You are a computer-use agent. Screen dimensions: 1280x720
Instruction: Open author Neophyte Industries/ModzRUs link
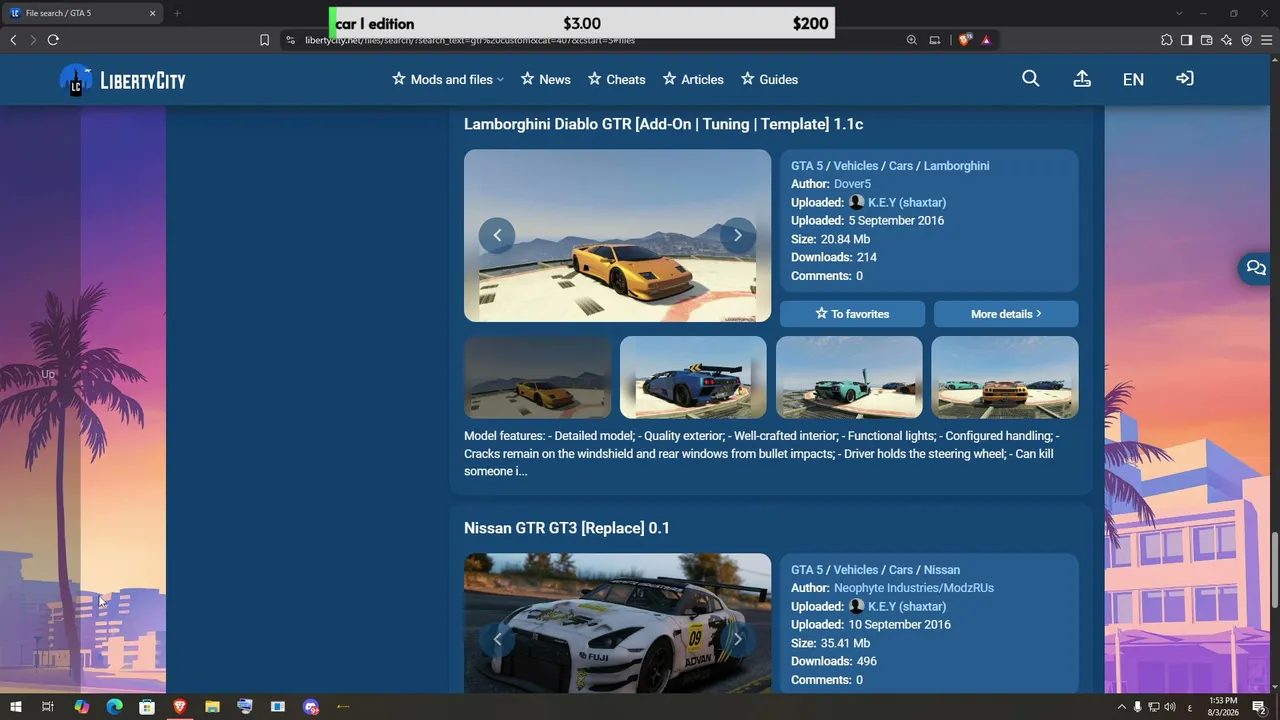tap(914, 588)
